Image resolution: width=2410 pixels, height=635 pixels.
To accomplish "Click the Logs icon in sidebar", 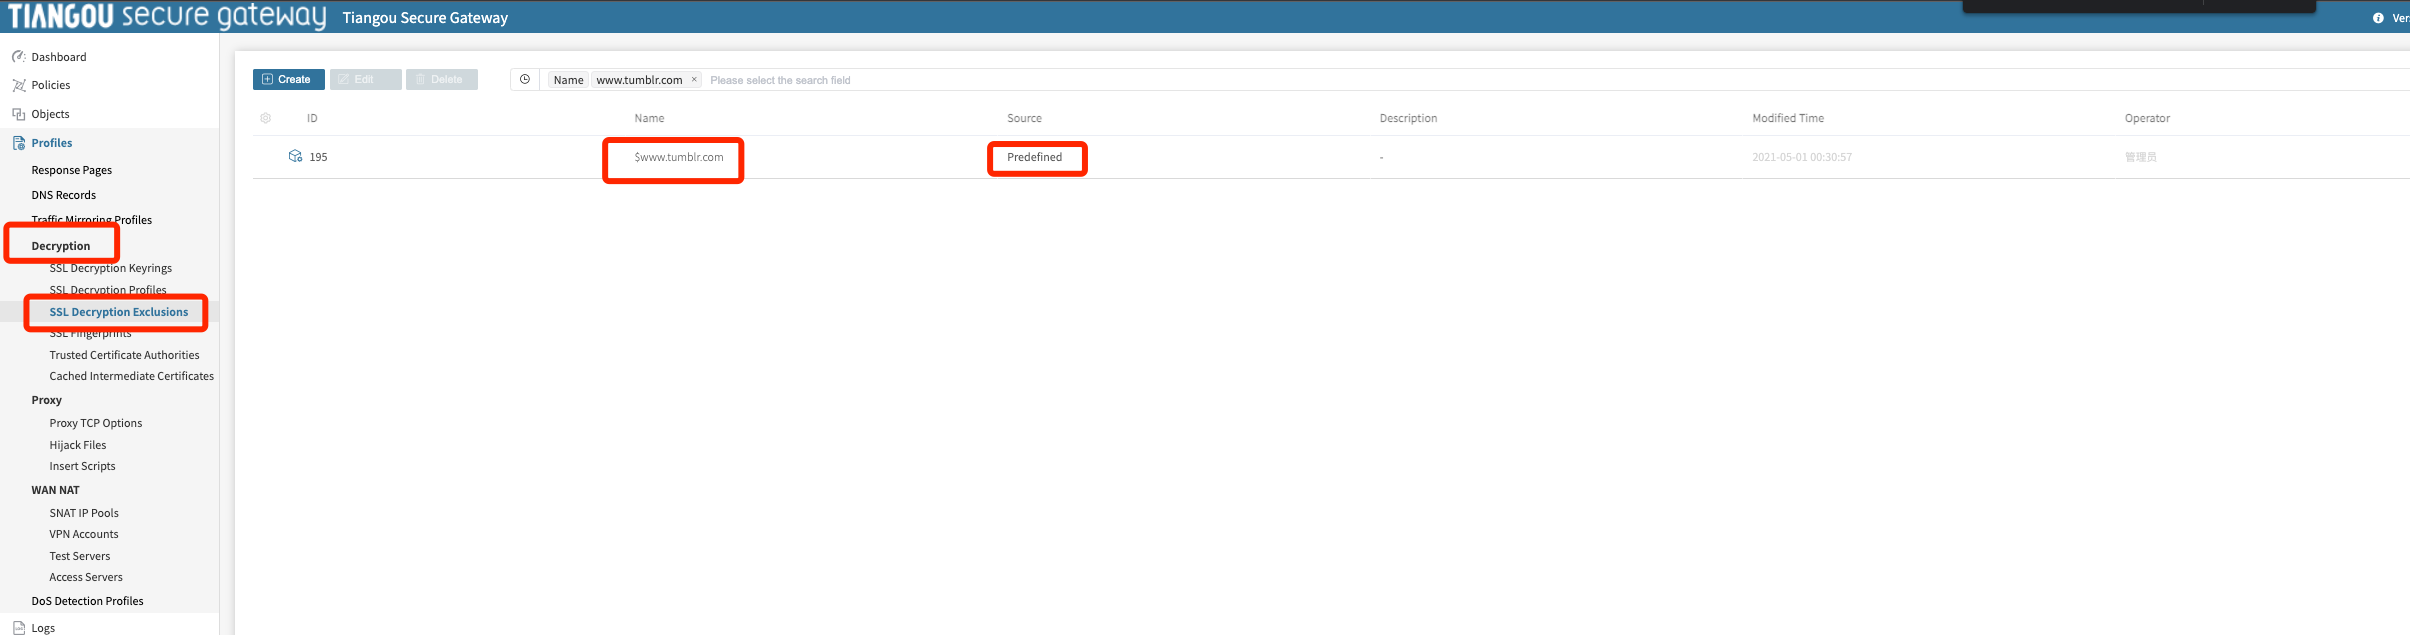I will tap(18, 628).
